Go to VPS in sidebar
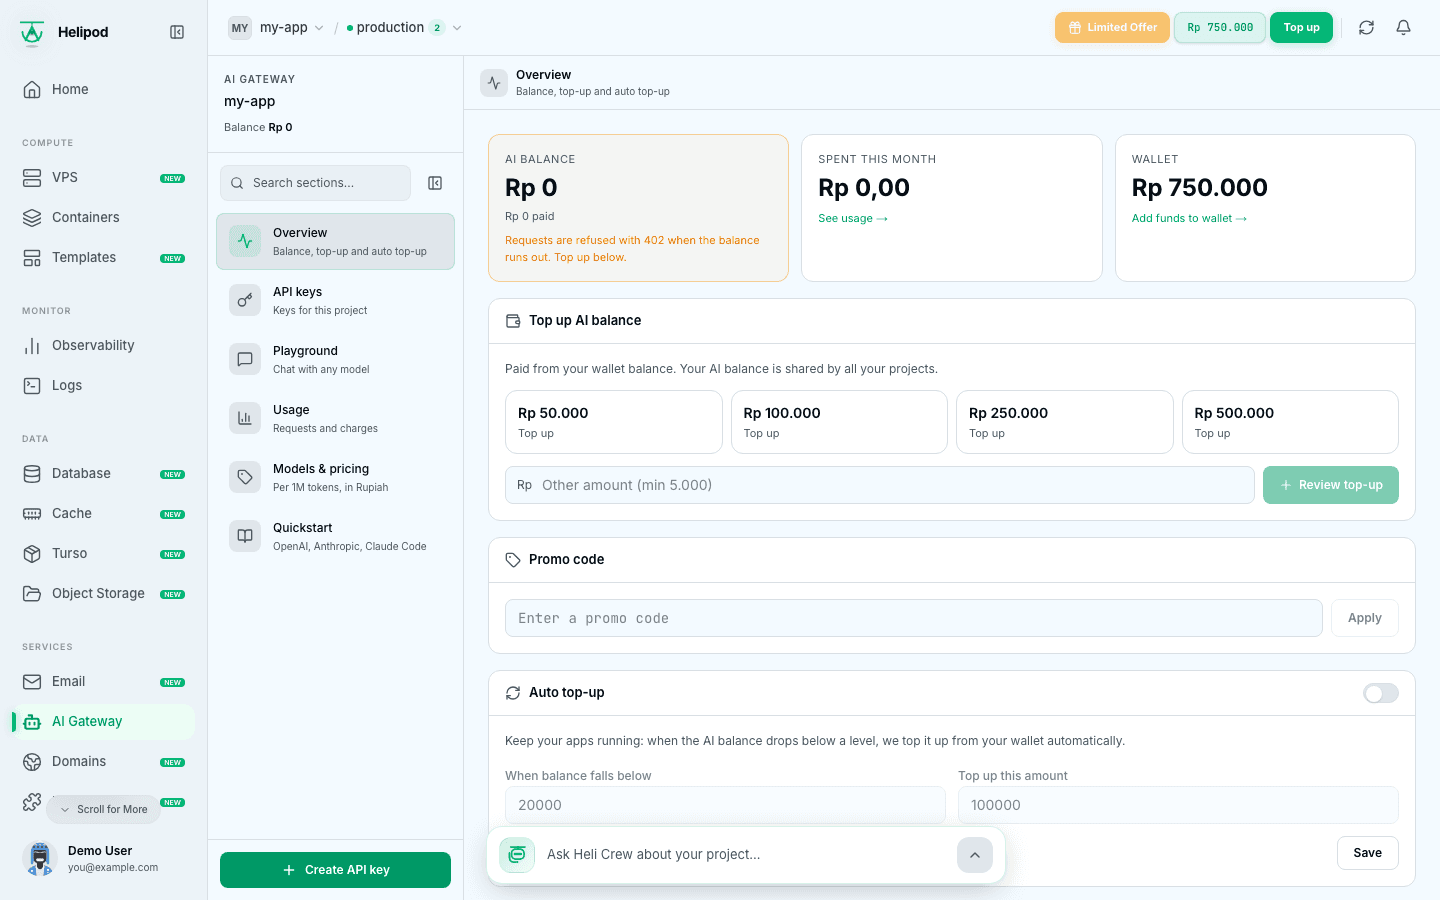Screen dimensions: 1440x900 pyautogui.click(x=104, y=177)
